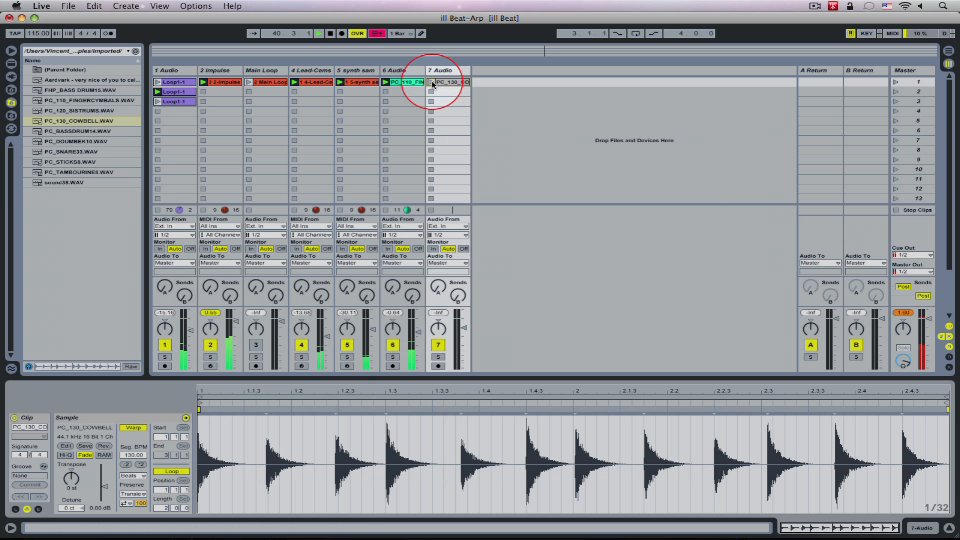Viewport: 960px width, 540px height.
Task: Click the sample Edit button
Action: tap(65, 446)
